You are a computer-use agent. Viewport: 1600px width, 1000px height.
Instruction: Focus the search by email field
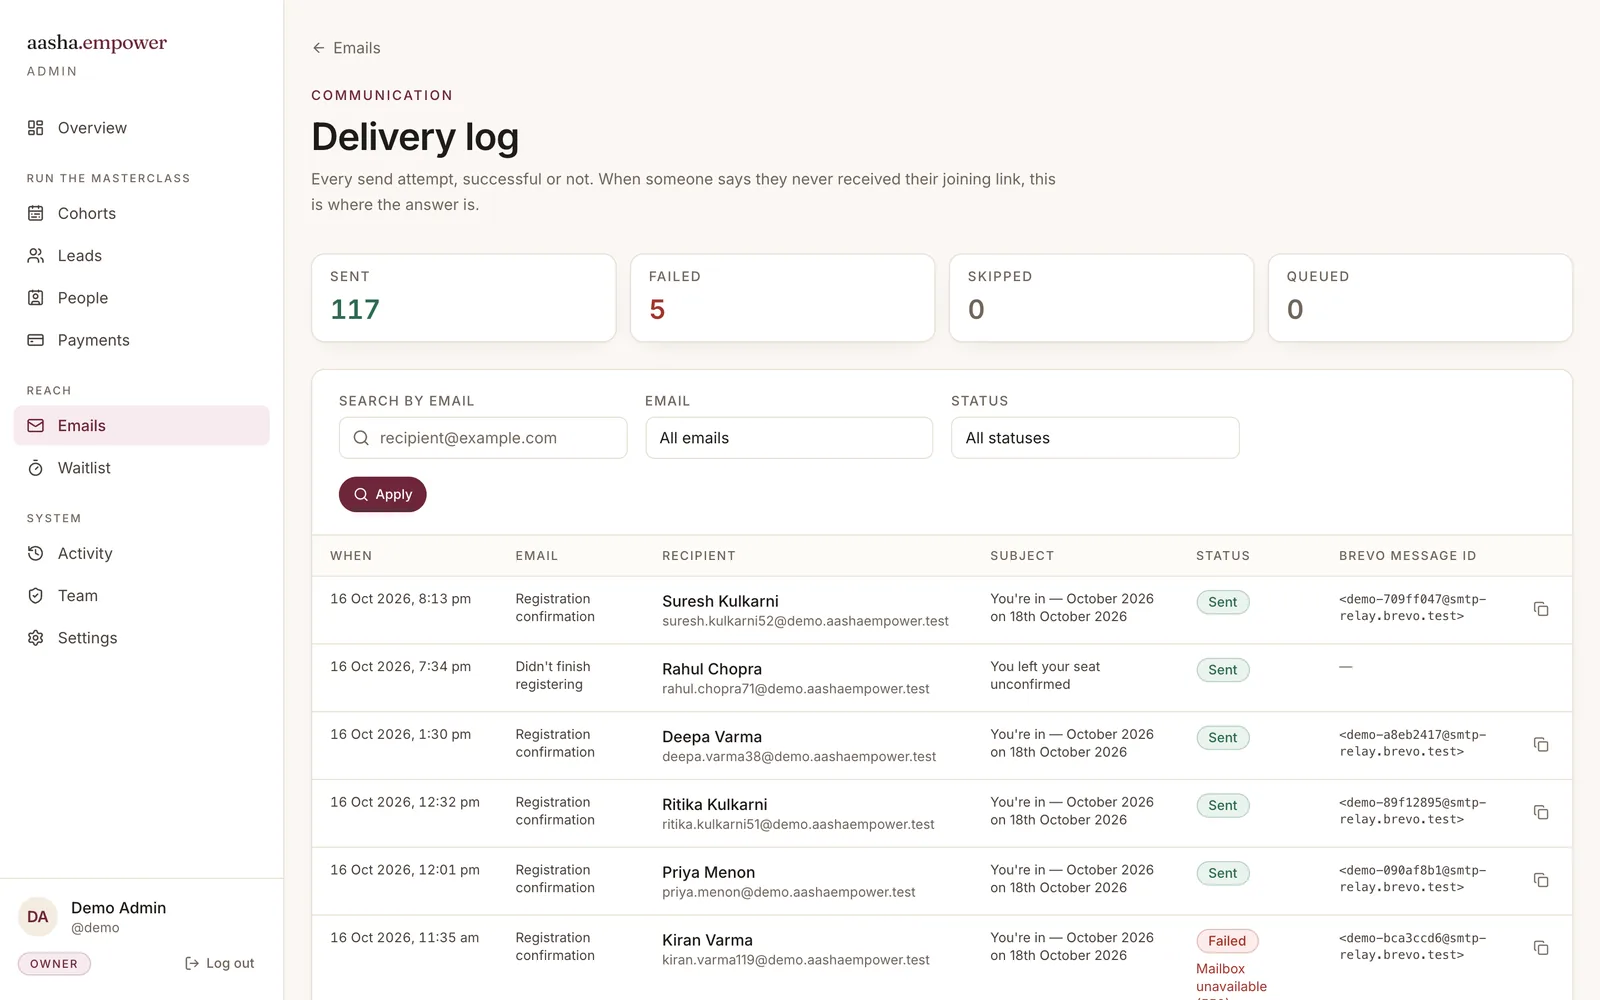click(x=483, y=438)
